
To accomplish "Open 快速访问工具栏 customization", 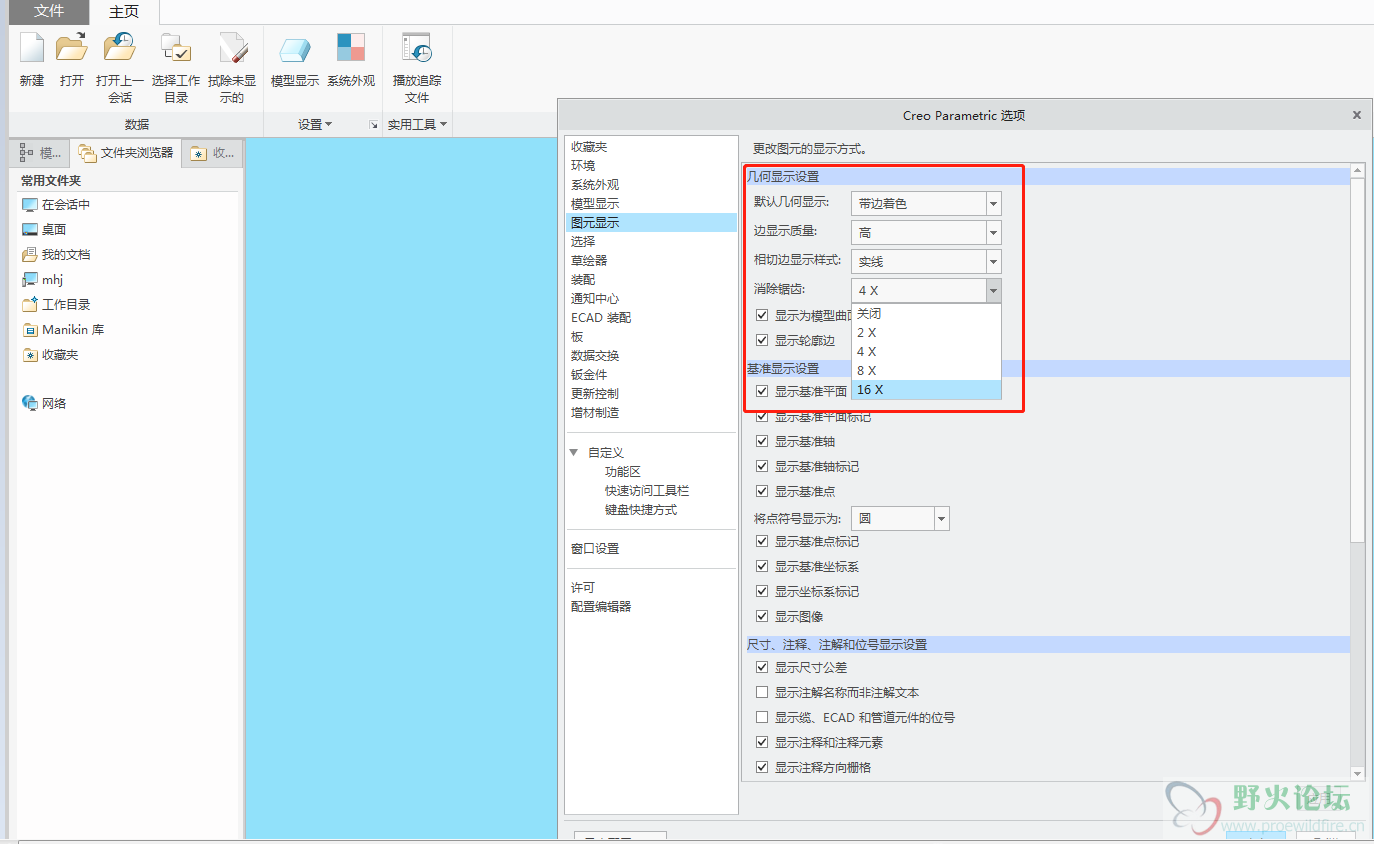I will point(647,490).
